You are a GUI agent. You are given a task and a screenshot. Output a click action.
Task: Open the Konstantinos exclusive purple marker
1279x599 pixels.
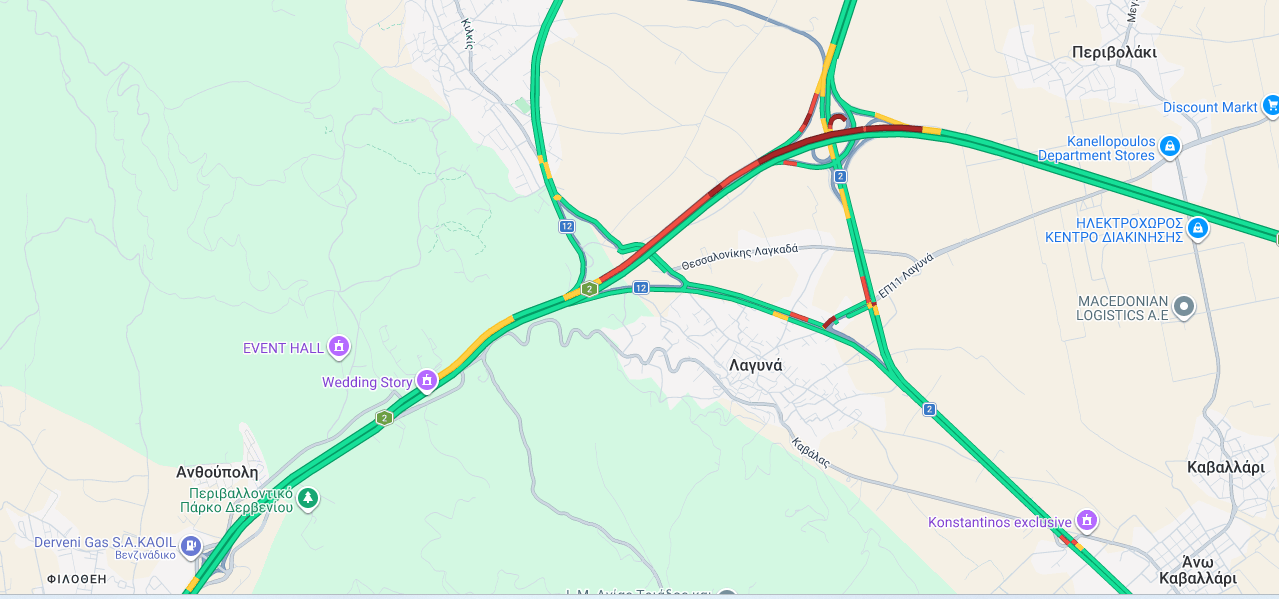coord(1087,521)
